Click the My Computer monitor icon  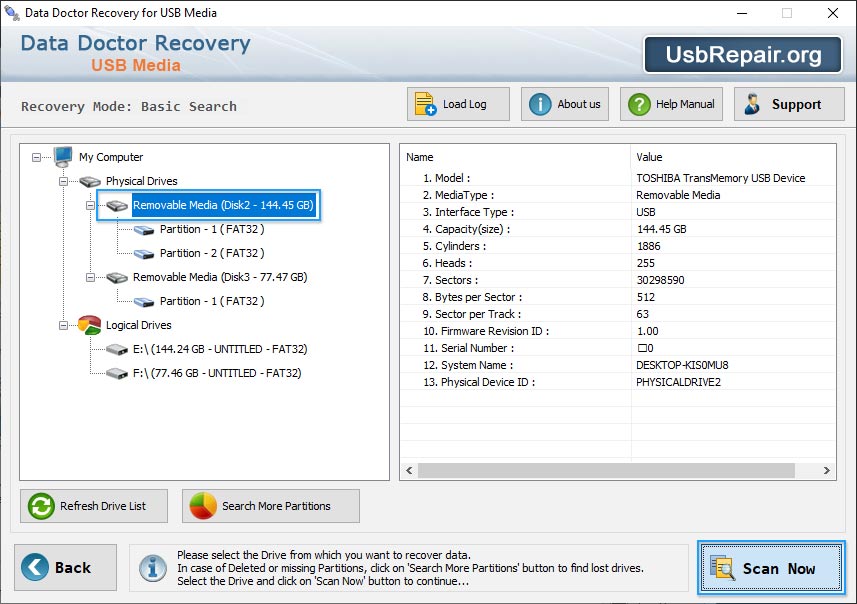(x=63, y=157)
